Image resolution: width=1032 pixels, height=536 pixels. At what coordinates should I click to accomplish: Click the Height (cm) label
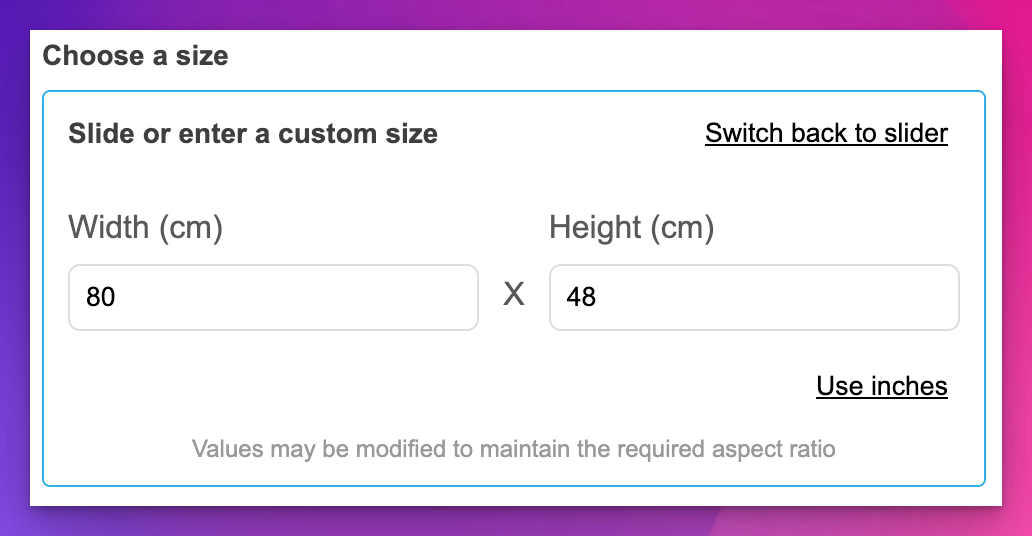tap(631, 228)
